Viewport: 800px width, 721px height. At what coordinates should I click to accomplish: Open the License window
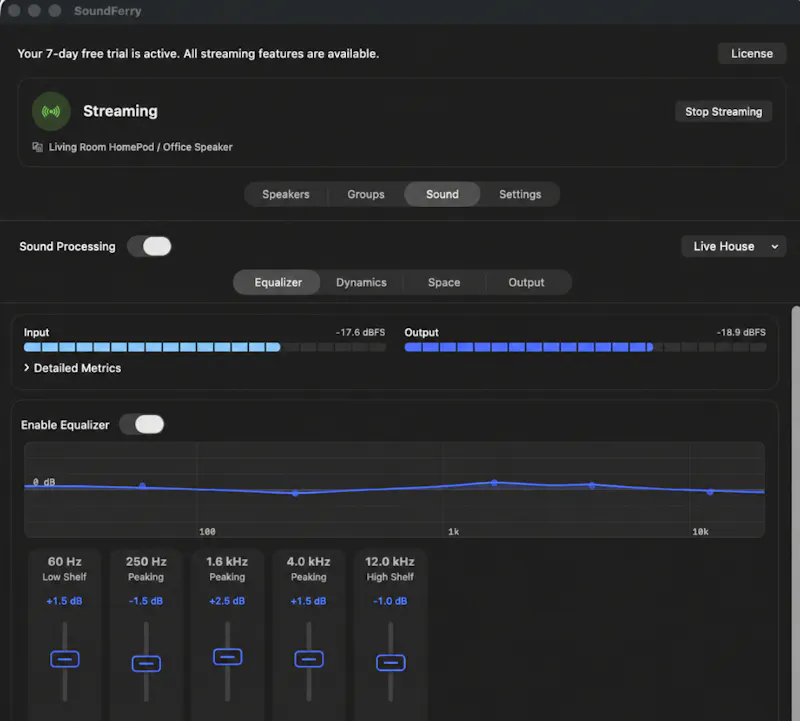tap(752, 54)
